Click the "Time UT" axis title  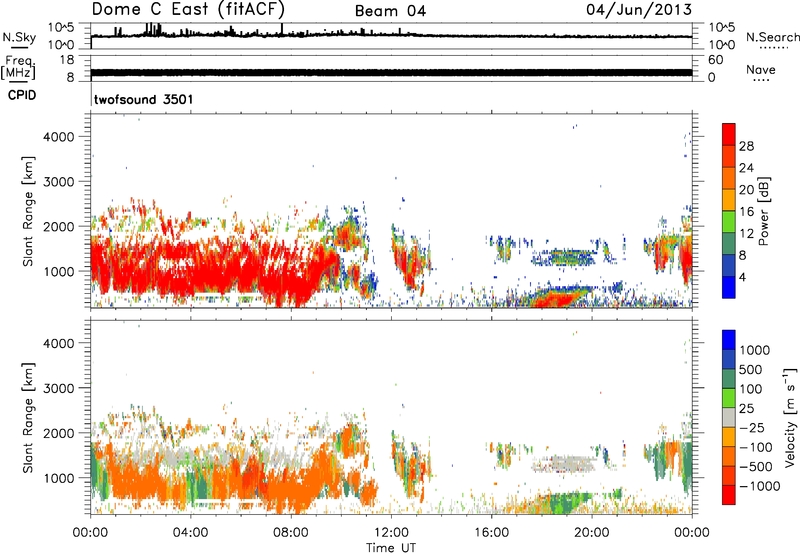[390, 548]
